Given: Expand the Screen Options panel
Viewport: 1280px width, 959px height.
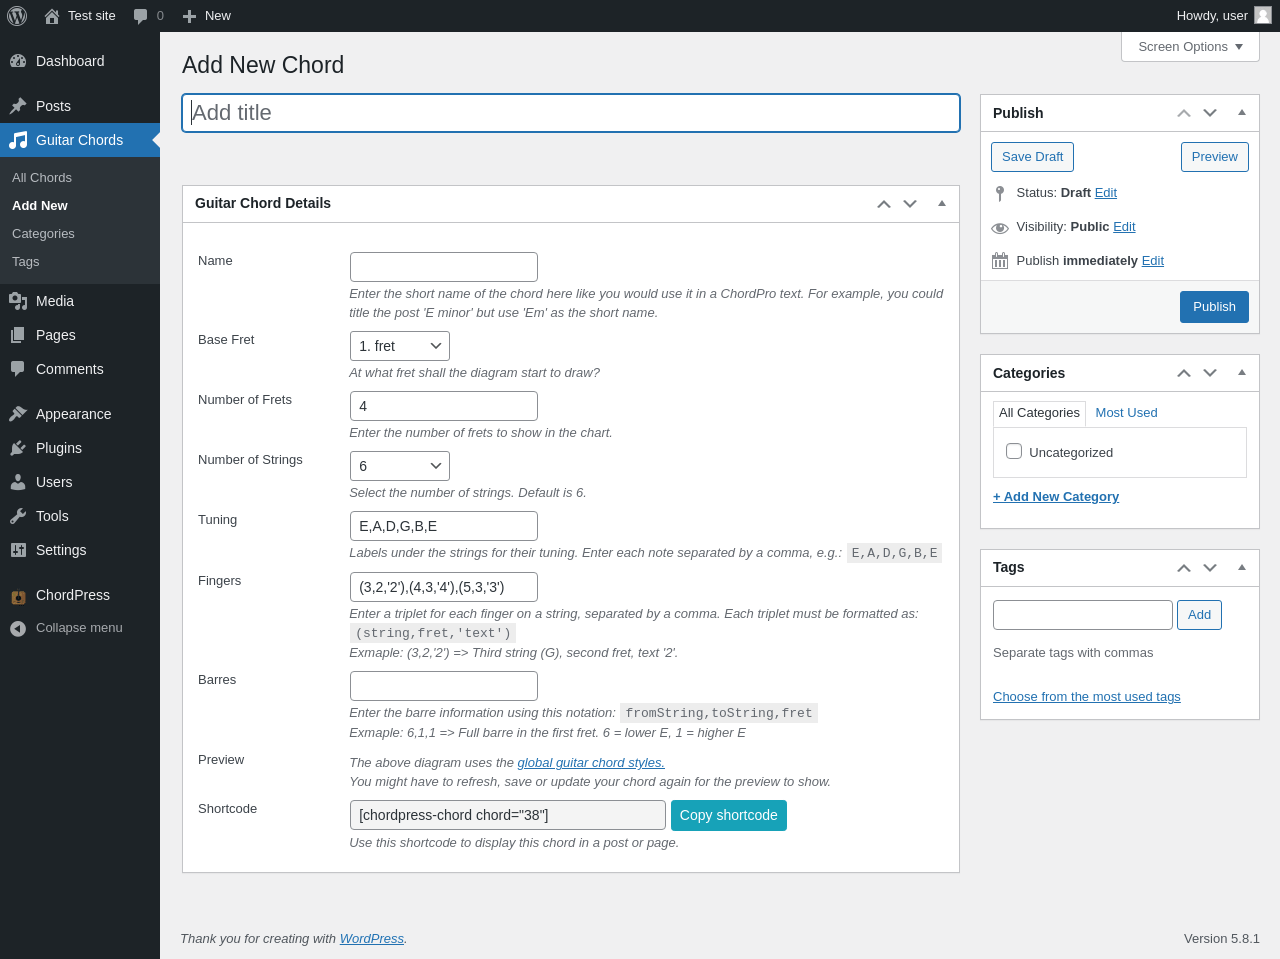Looking at the screenshot, I should (1190, 47).
